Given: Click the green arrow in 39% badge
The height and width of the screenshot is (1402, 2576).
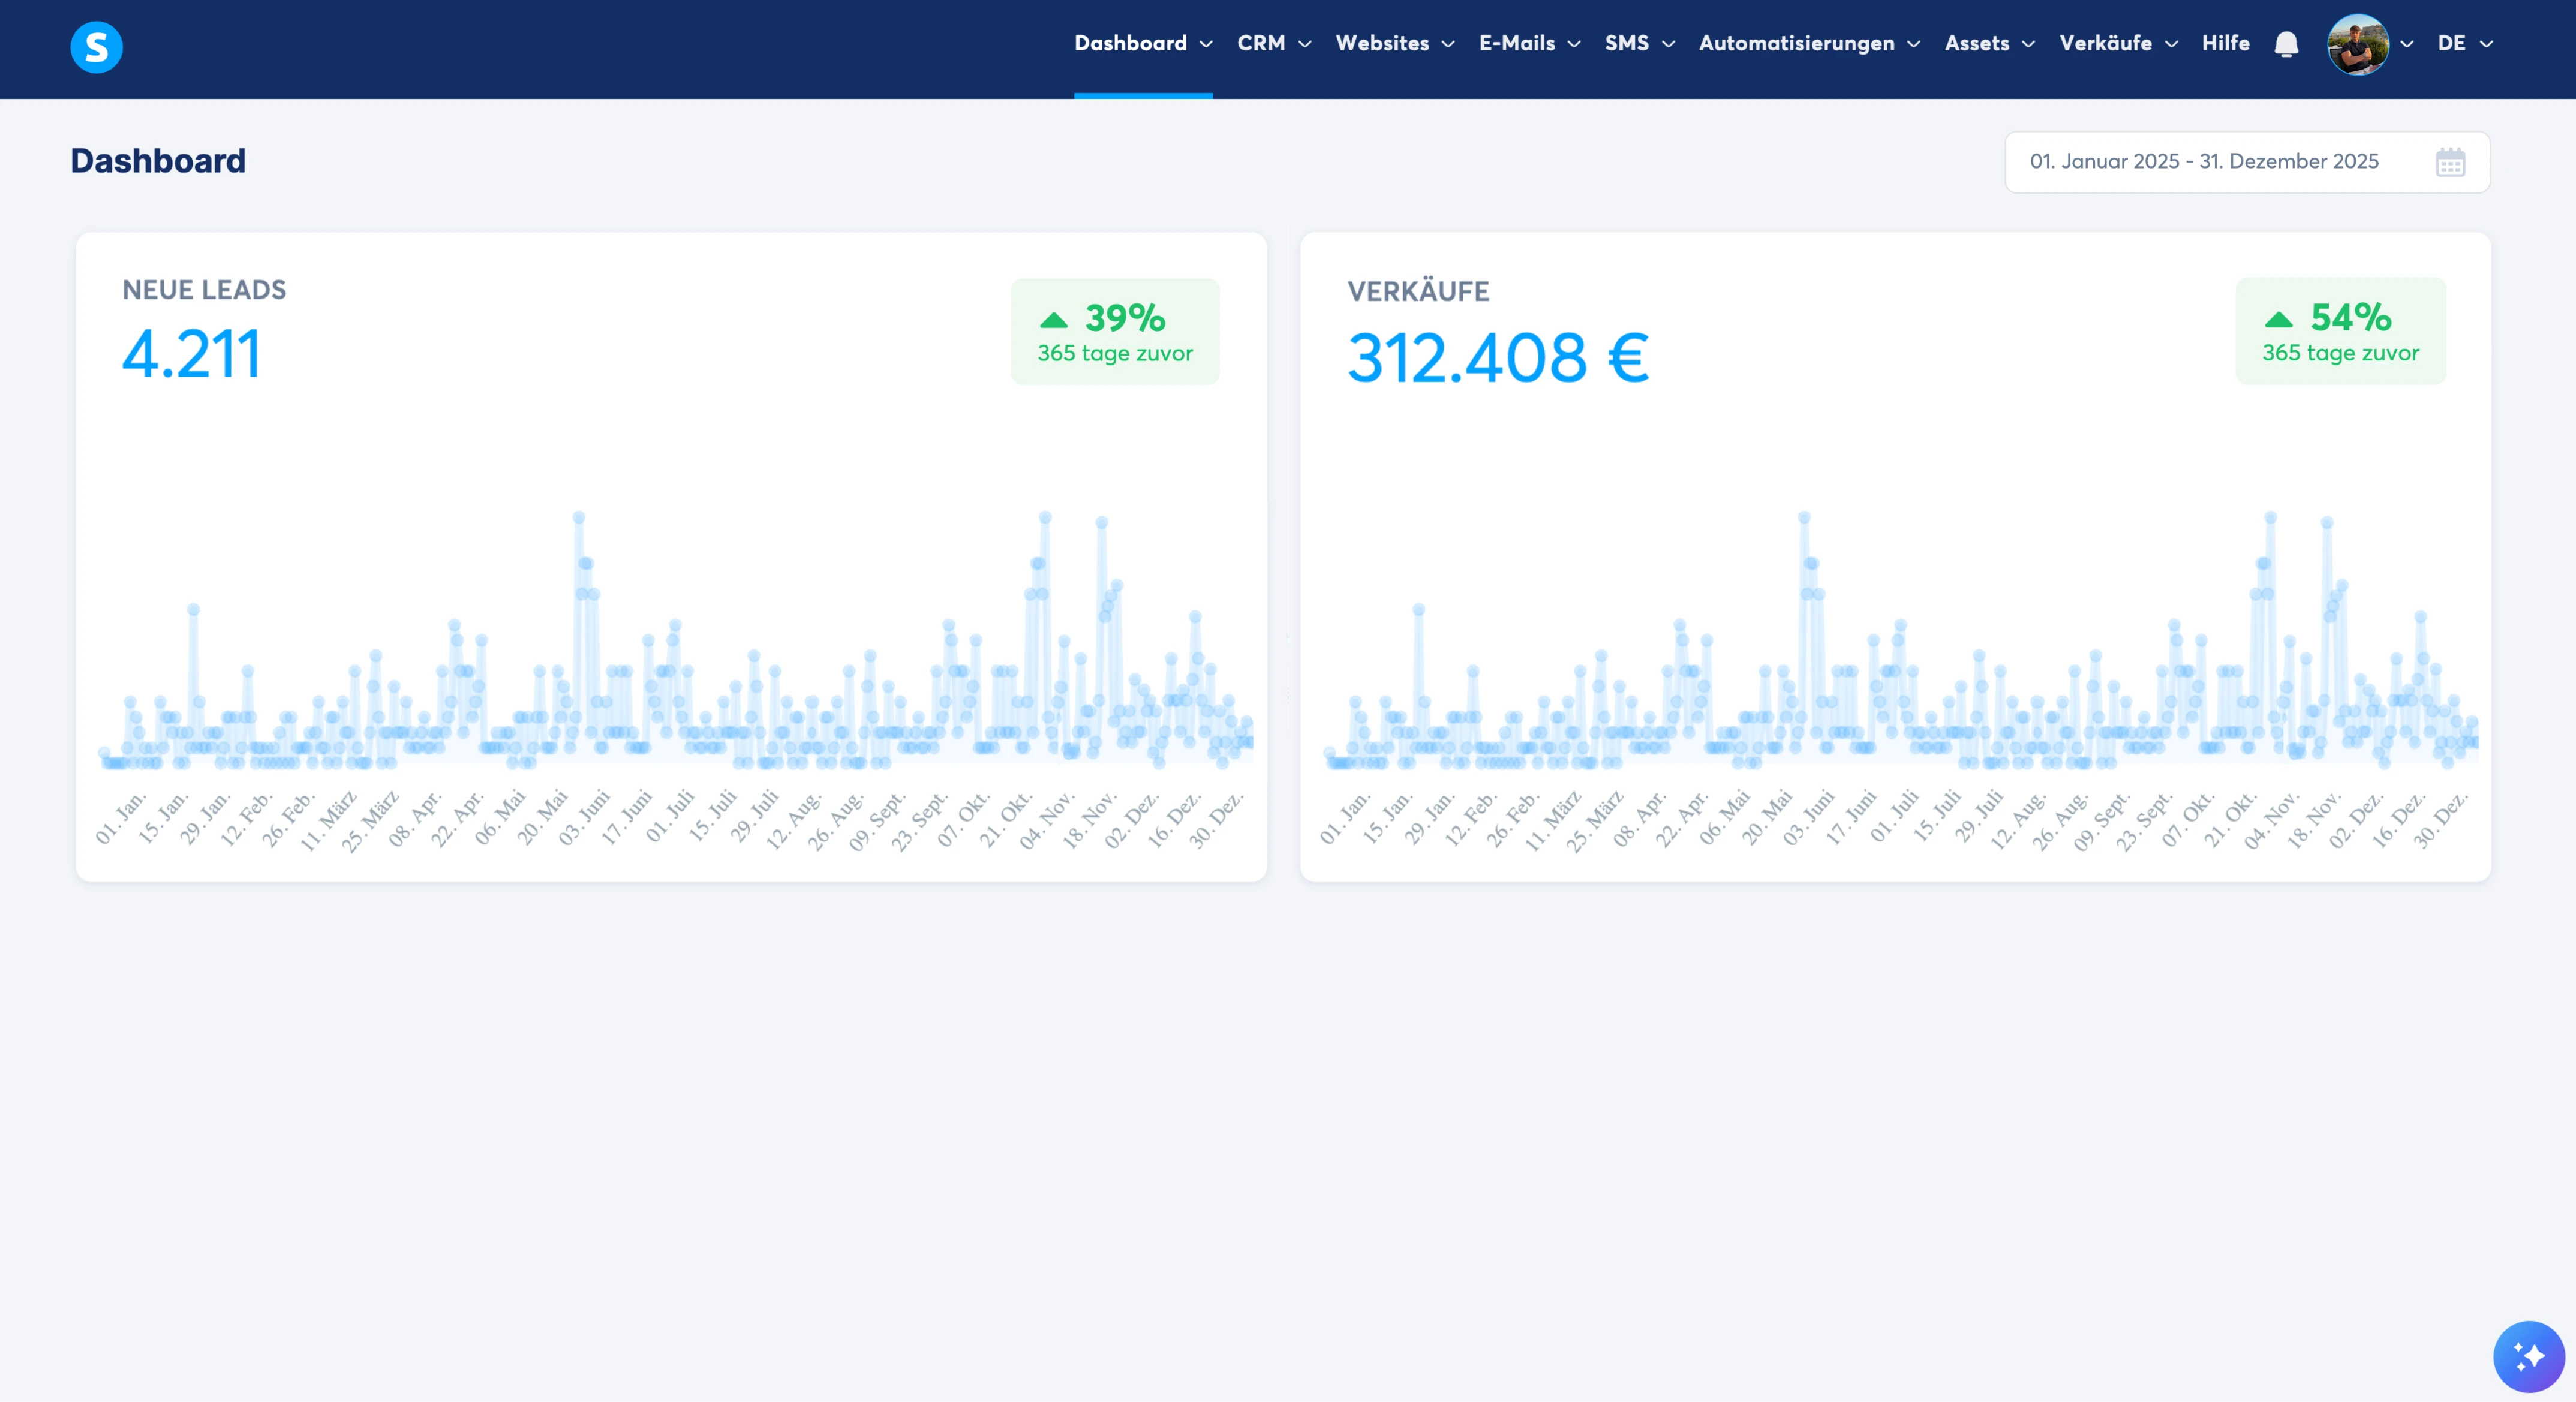Looking at the screenshot, I should 1054,320.
